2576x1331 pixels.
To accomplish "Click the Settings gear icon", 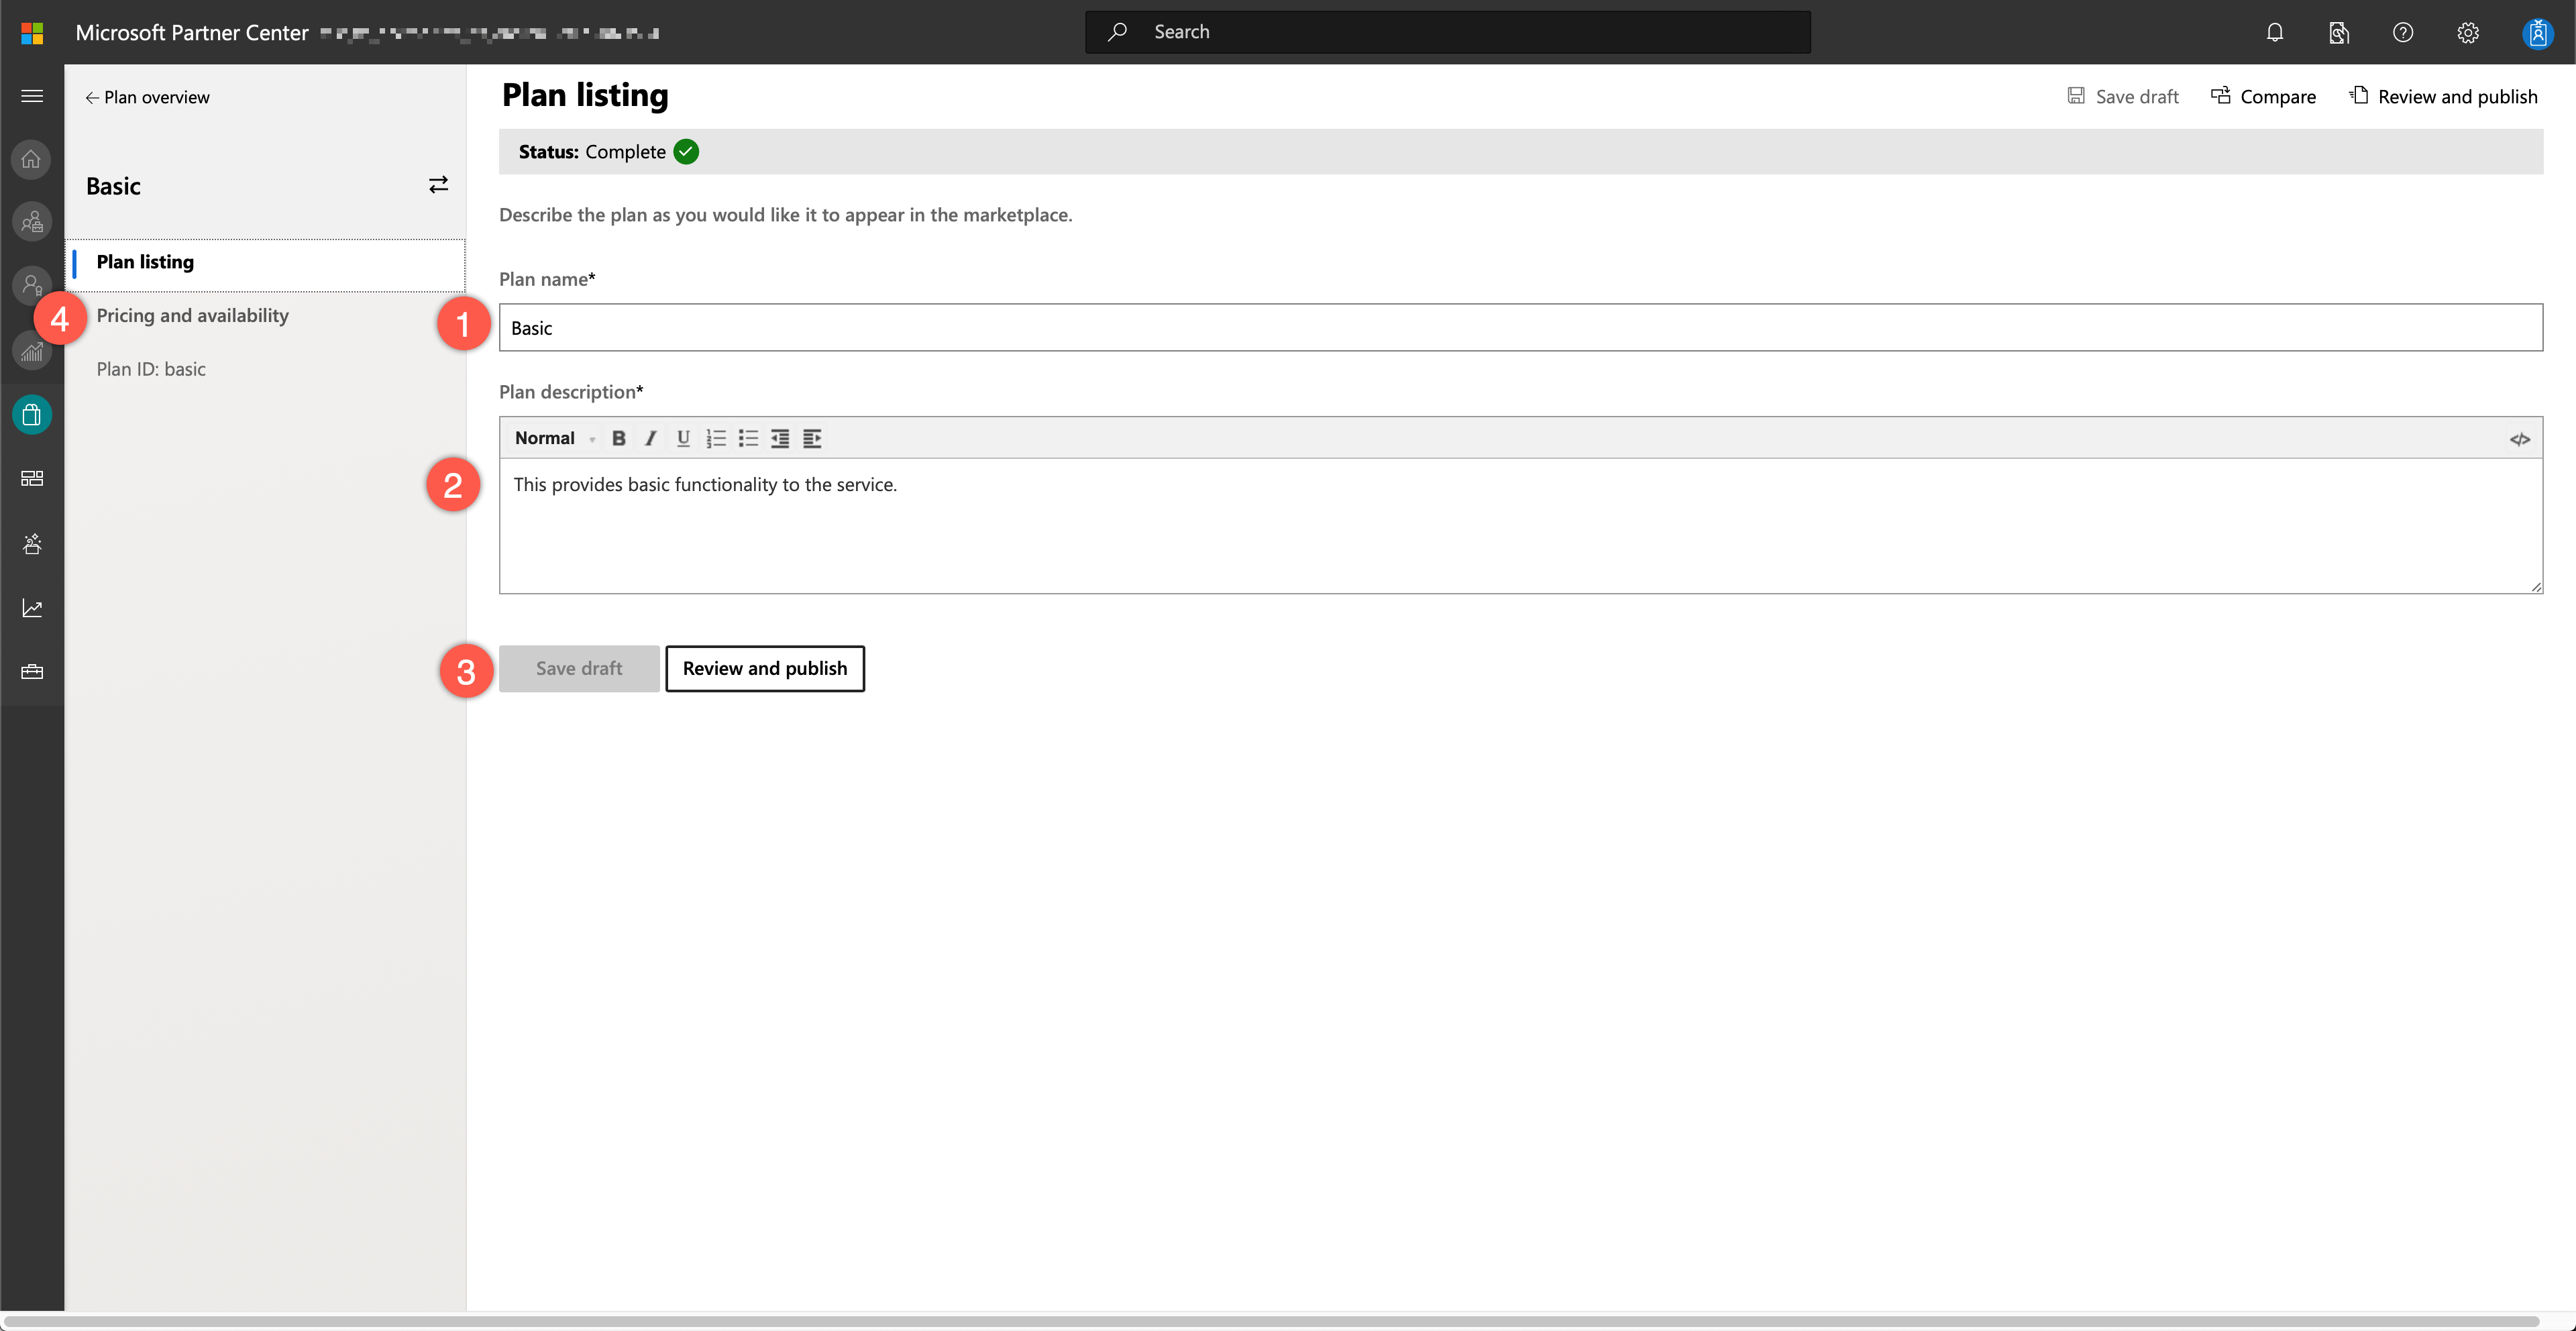I will (2469, 31).
